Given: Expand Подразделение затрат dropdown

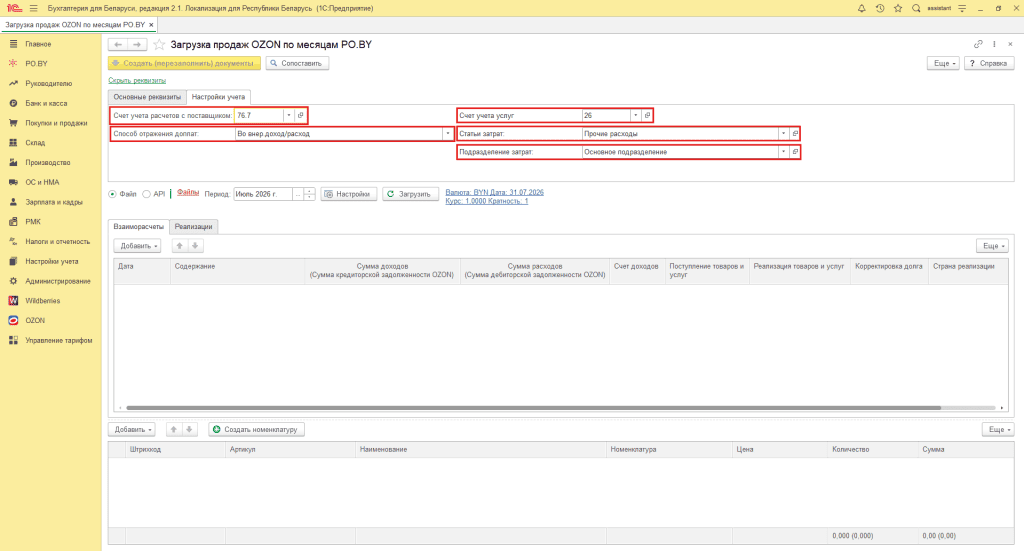Looking at the screenshot, I should click(783, 151).
